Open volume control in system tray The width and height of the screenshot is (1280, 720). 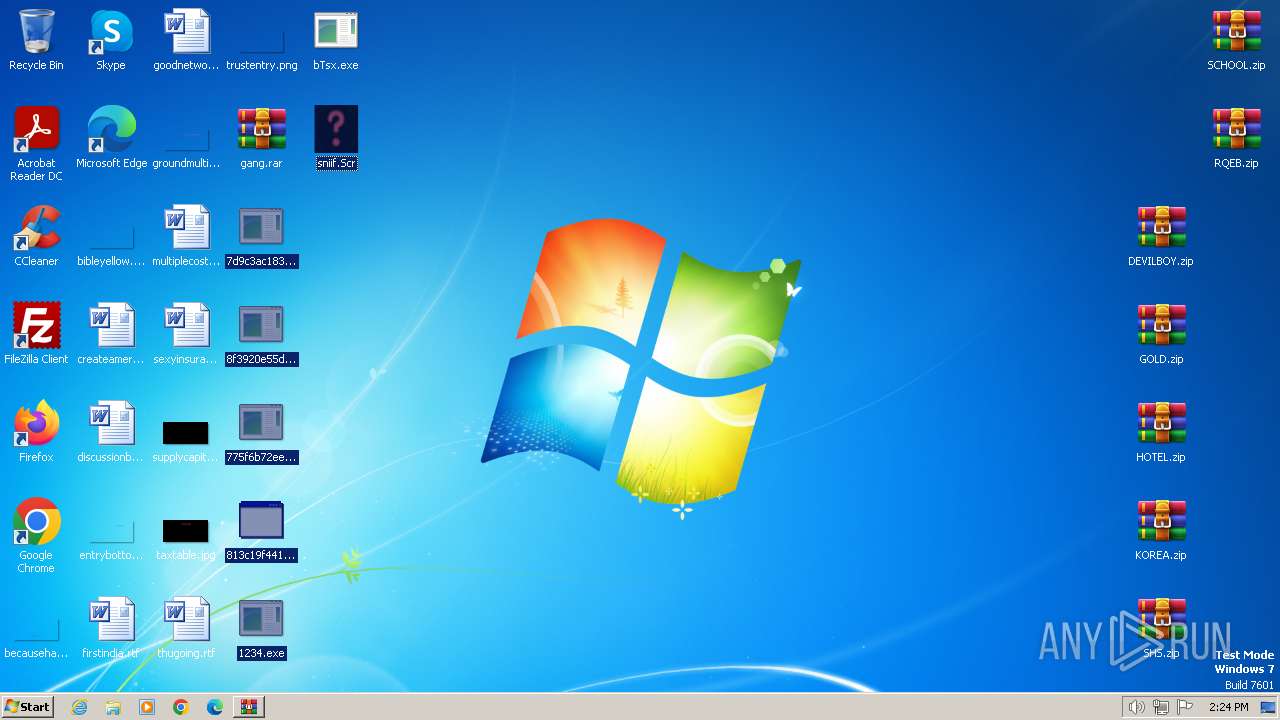pyautogui.click(x=1136, y=707)
